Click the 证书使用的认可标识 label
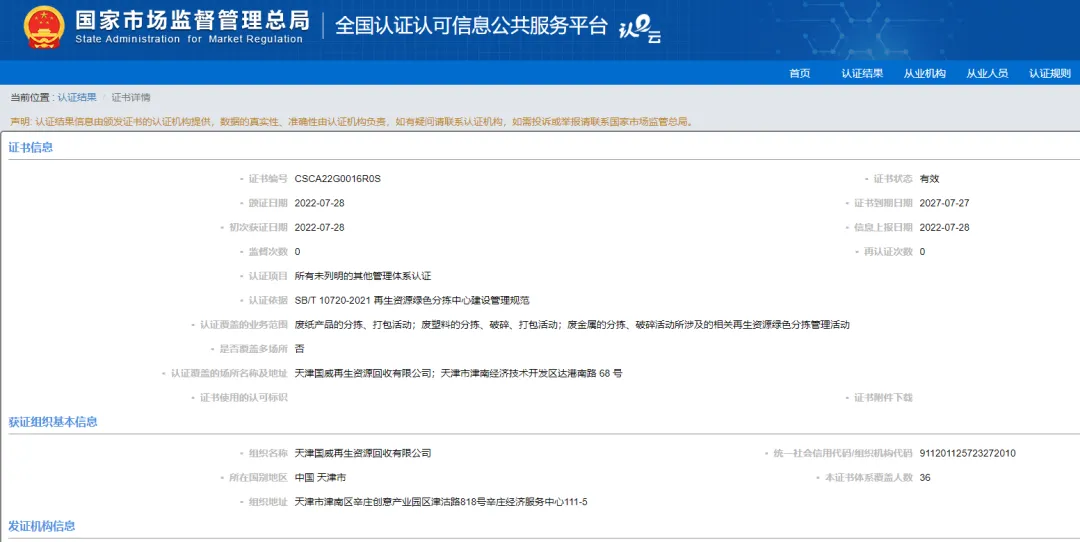Viewport: 1080px width, 542px height. coord(244,398)
